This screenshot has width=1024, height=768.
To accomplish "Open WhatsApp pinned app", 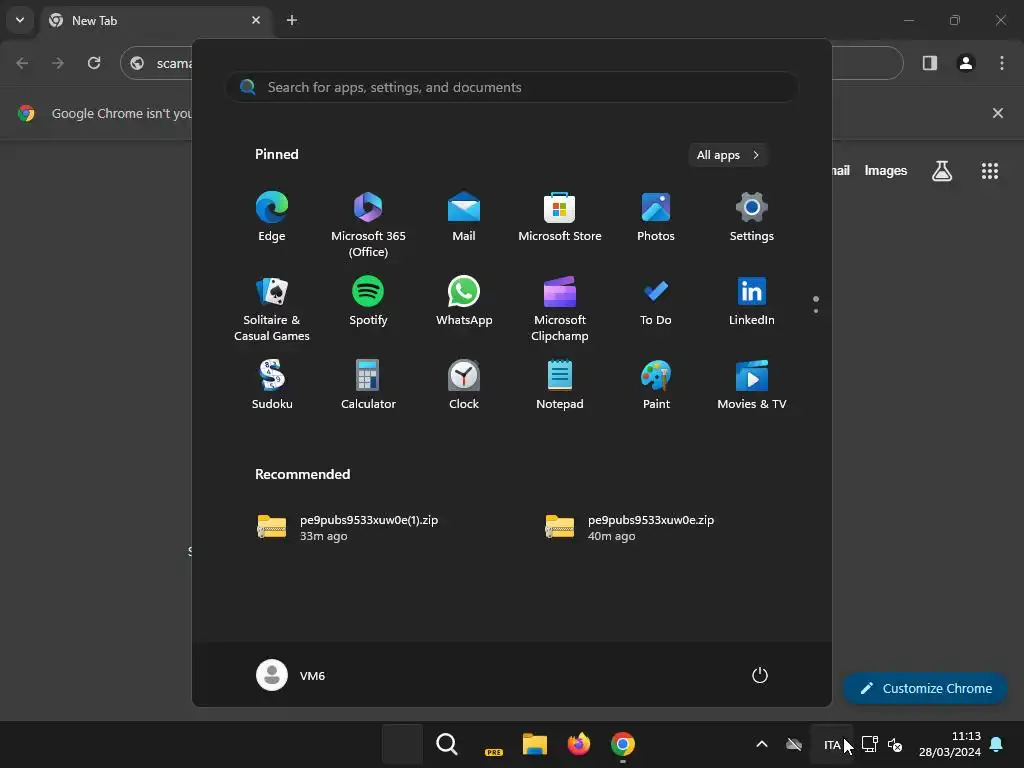I will [x=464, y=301].
